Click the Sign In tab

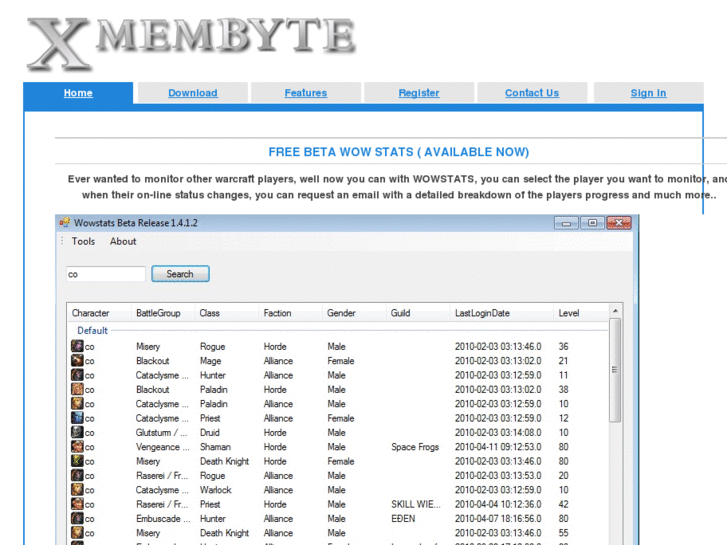tap(648, 93)
